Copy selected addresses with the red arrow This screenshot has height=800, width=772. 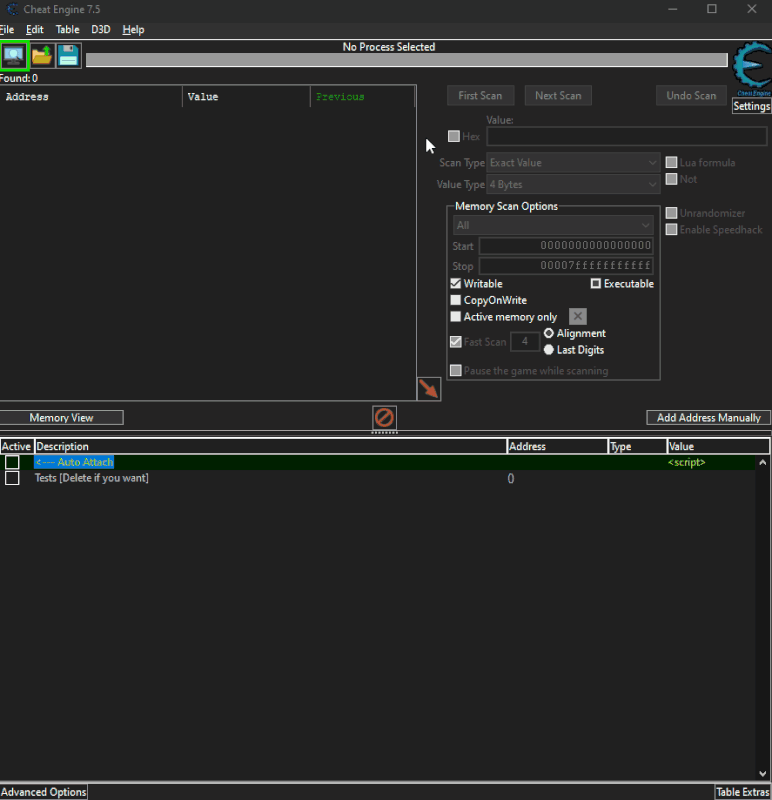coord(429,389)
